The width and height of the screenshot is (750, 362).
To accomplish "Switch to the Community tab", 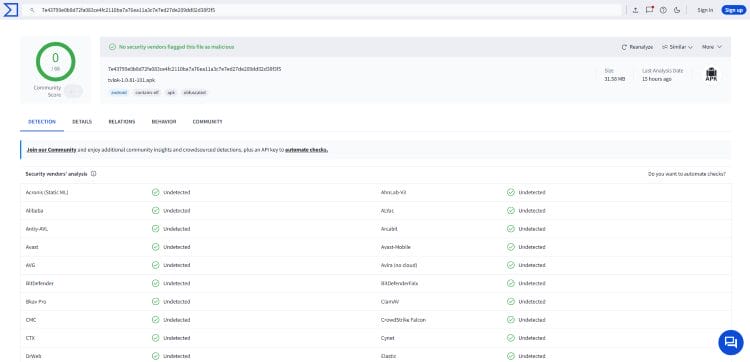I will pyautogui.click(x=208, y=122).
